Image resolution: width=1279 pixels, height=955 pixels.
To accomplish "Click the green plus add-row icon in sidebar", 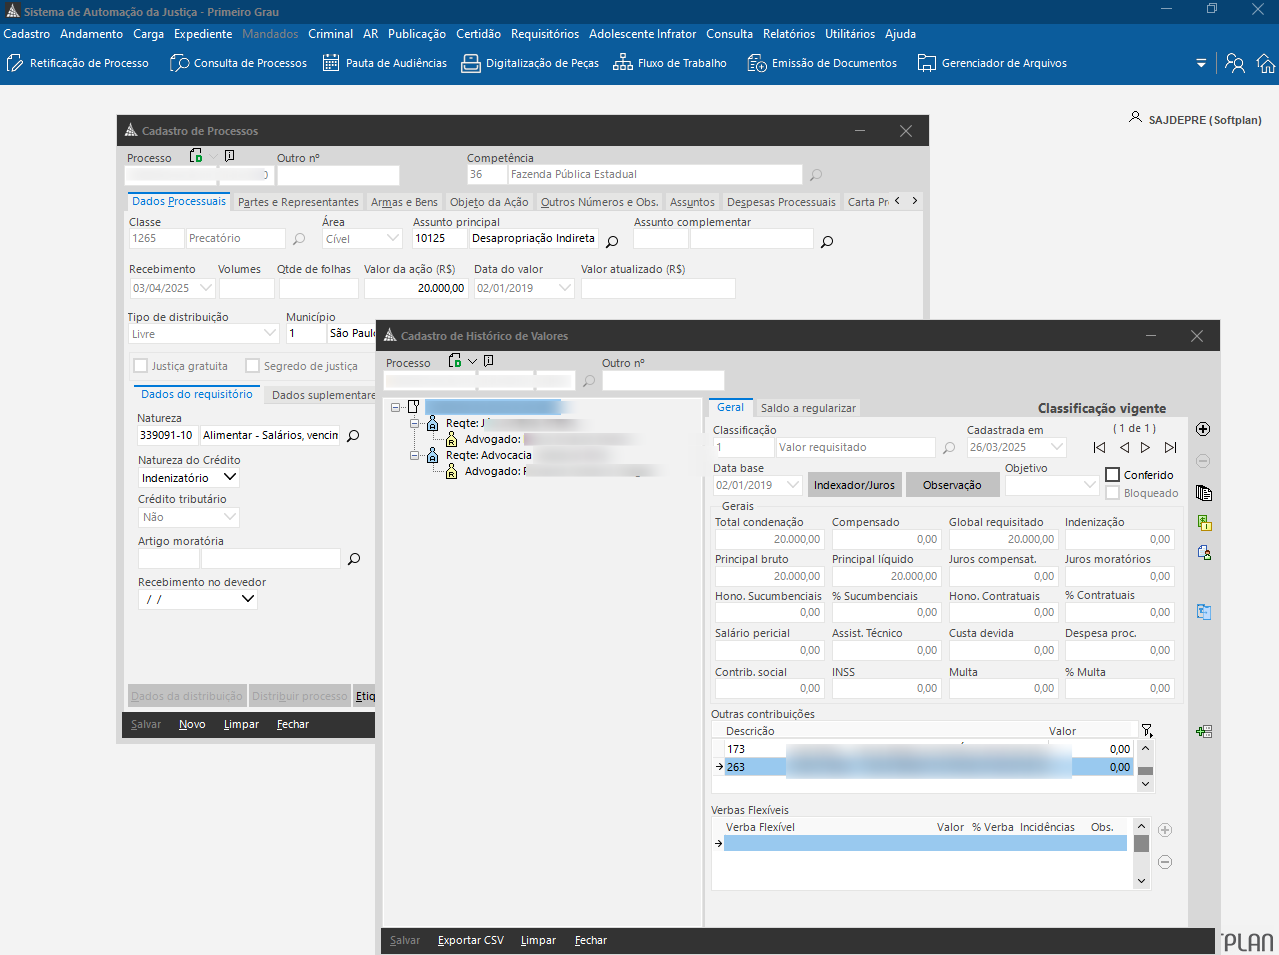I will tap(1204, 732).
